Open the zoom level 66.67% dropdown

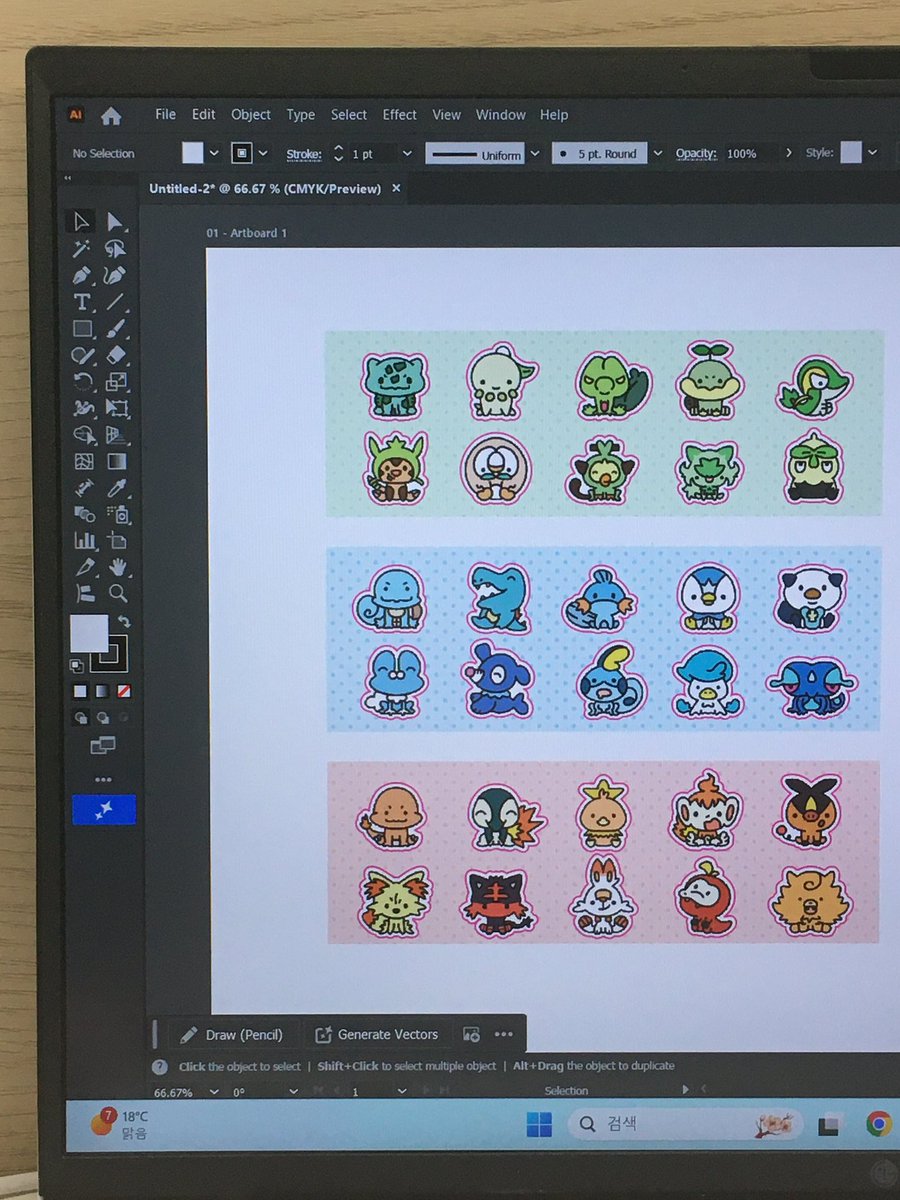[x=213, y=1091]
